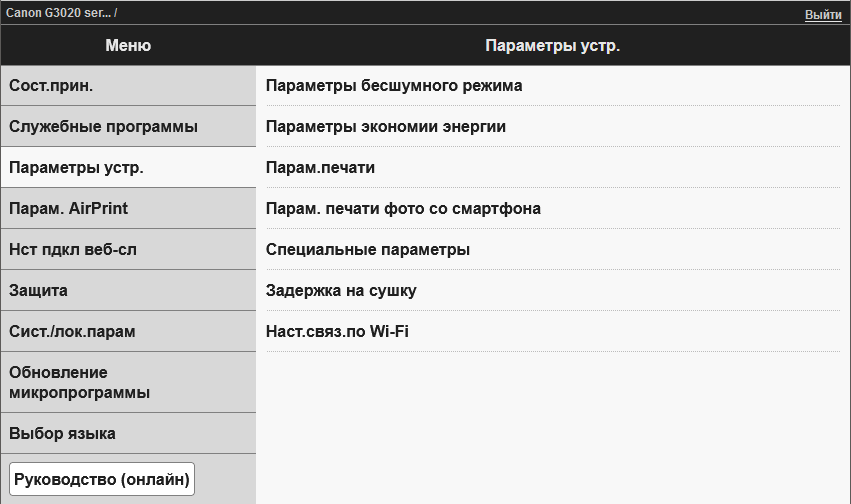851x504 pixels.
Task: Open Парам. печати фото со смартфона
Action: tap(403, 209)
